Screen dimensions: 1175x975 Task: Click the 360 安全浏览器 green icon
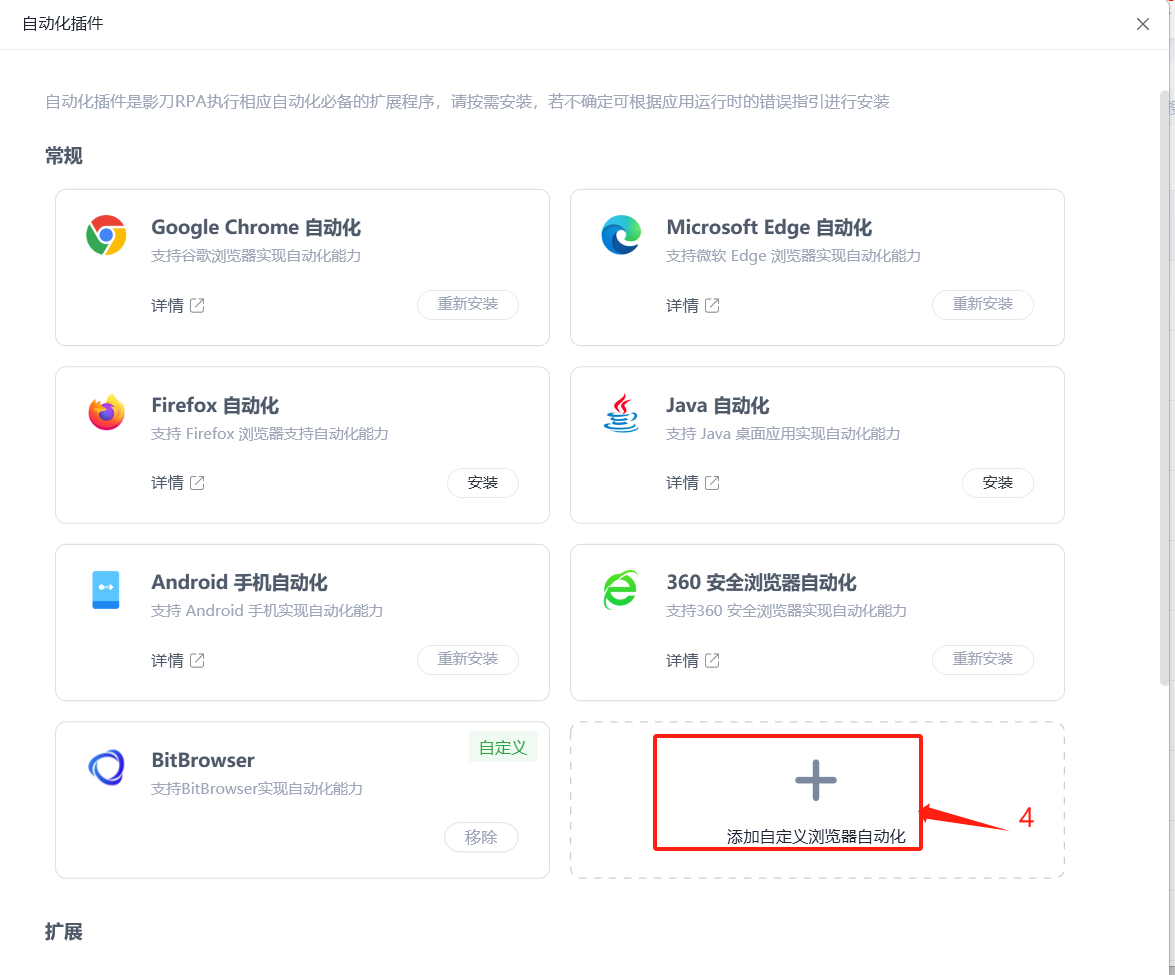pyautogui.click(x=620, y=590)
